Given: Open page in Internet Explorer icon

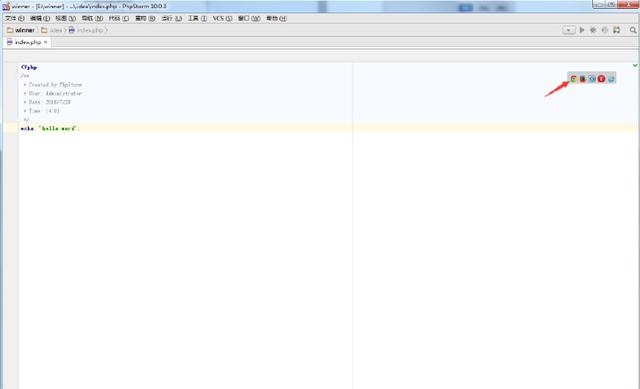Looking at the screenshot, I should tap(611, 78).
